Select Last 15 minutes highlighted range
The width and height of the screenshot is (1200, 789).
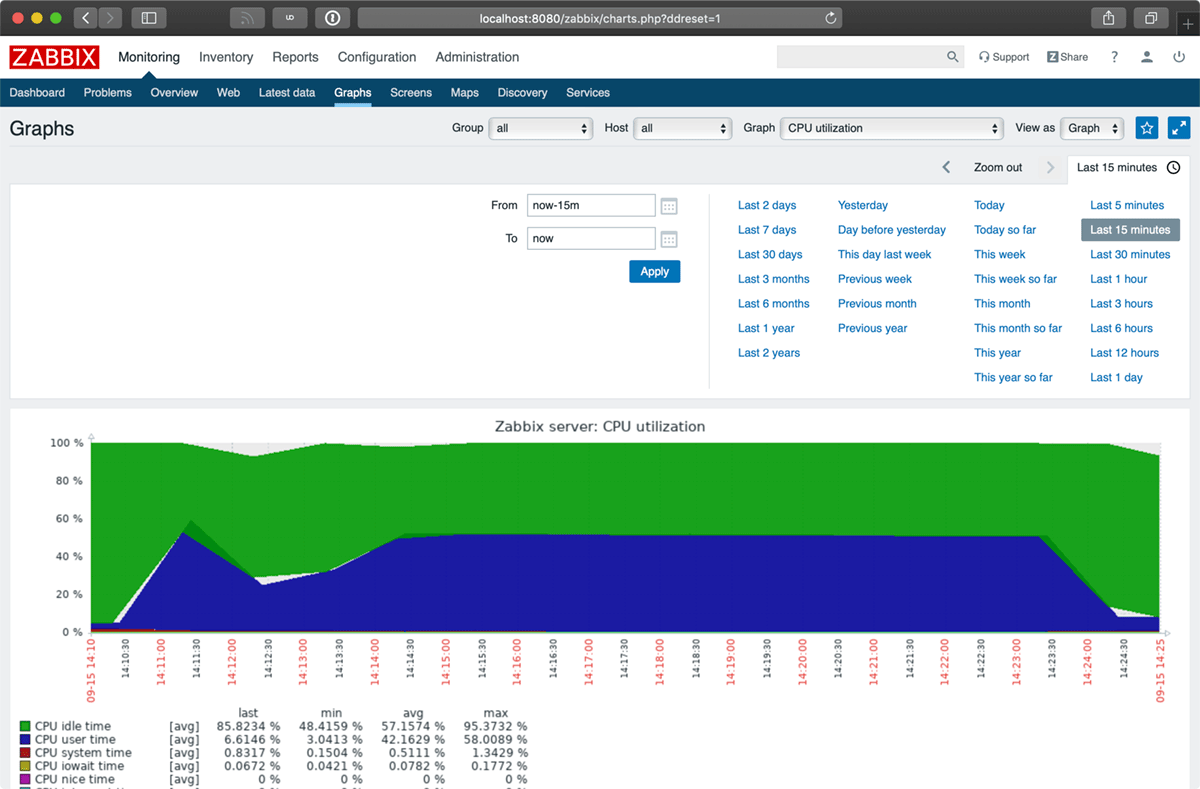click(1130, 230)
